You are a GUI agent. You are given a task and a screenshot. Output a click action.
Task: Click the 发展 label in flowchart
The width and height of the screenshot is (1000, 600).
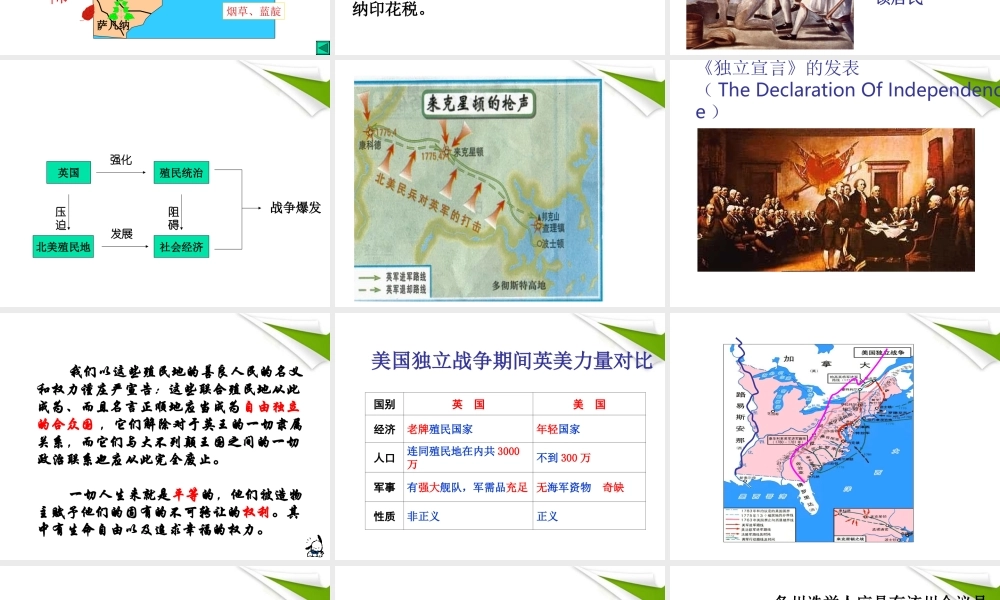click(x=121, y=234)
